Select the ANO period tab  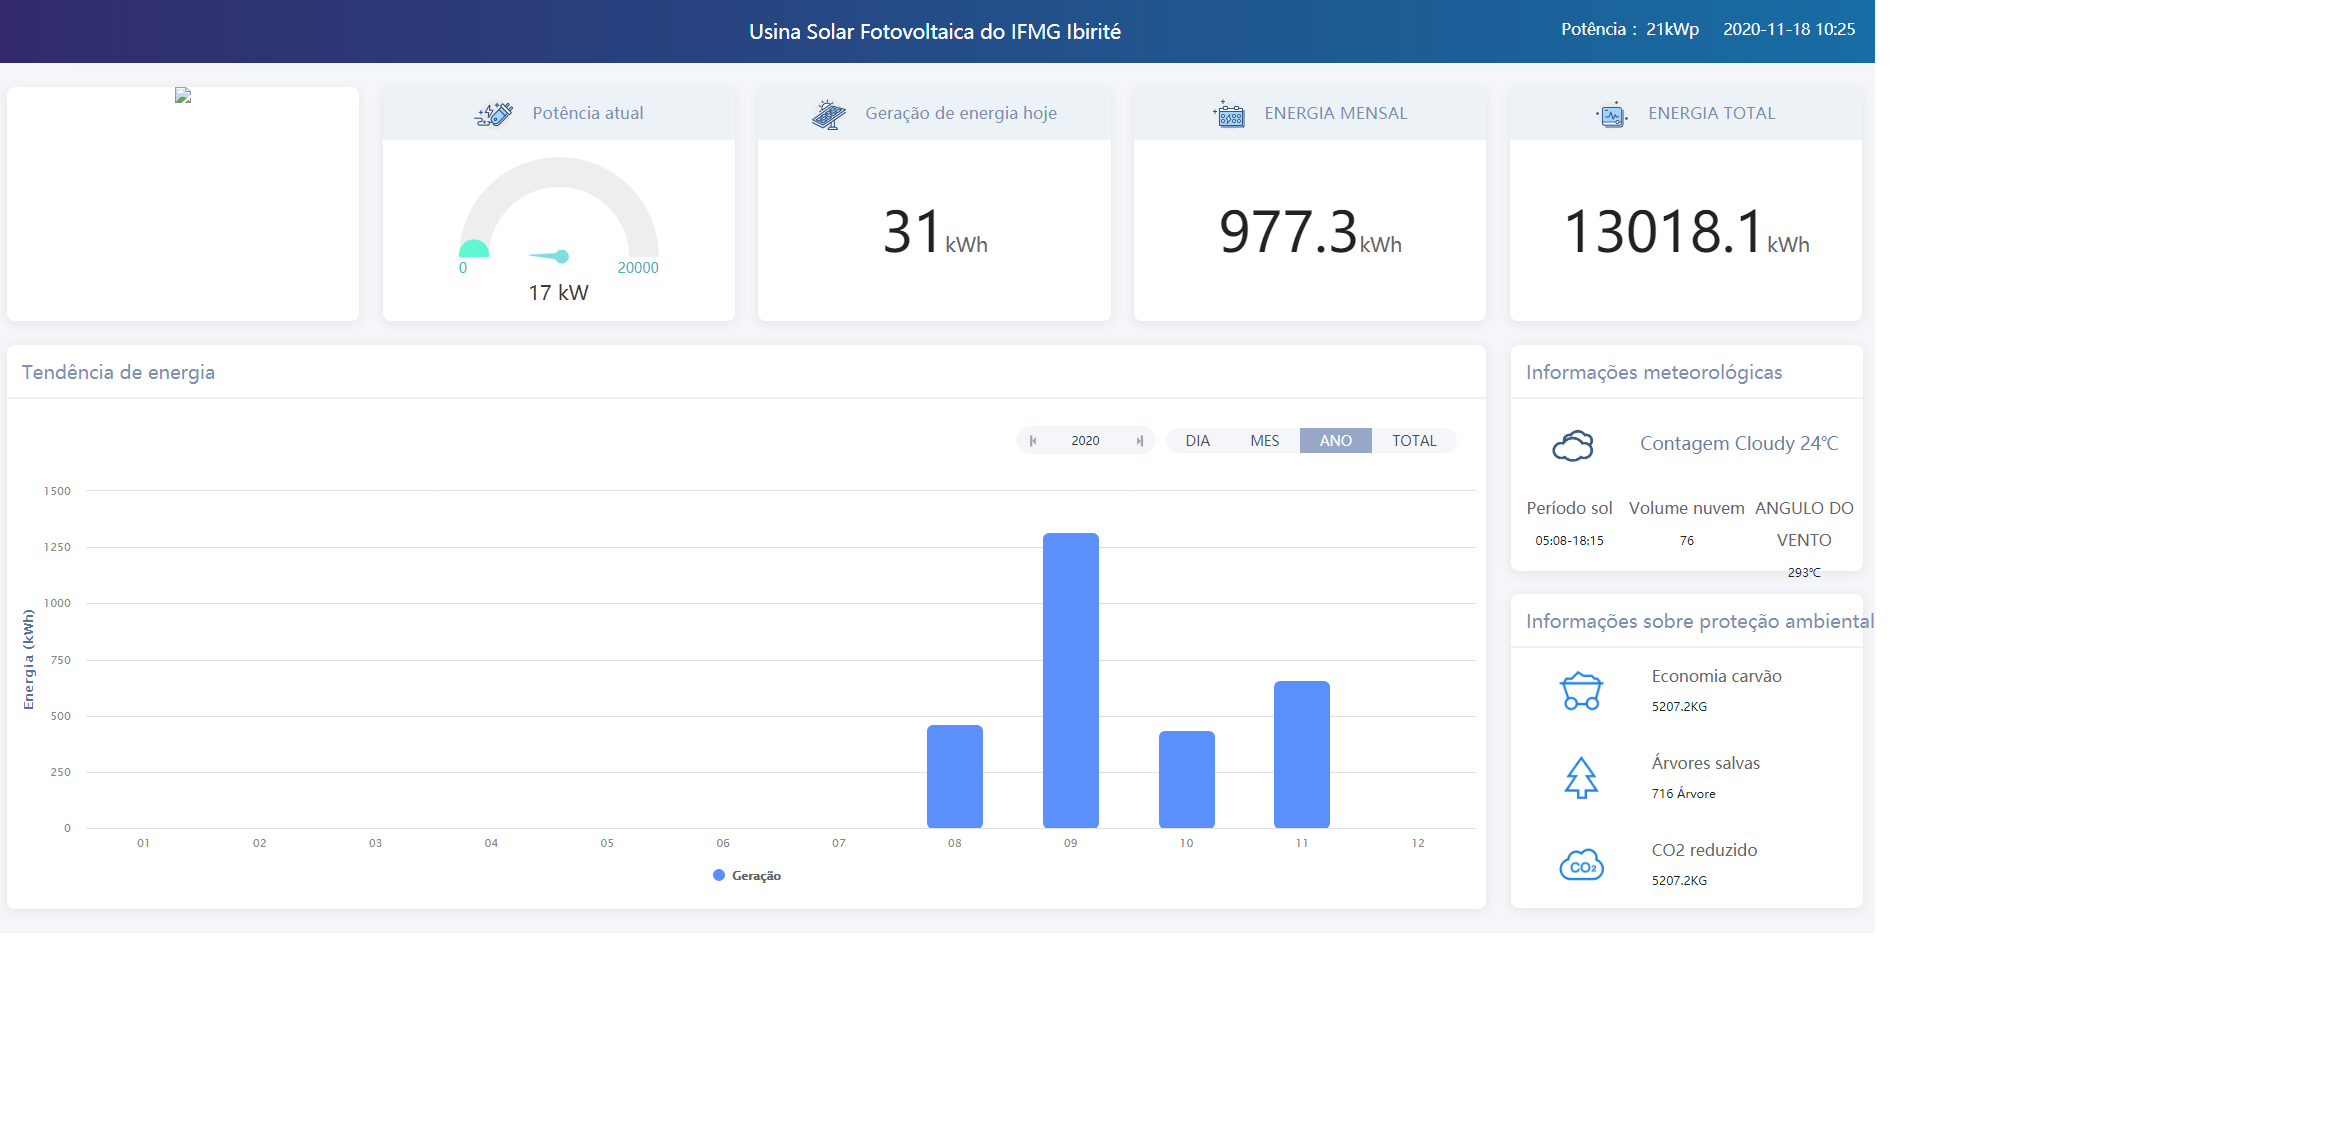(x=1335, y=441)
